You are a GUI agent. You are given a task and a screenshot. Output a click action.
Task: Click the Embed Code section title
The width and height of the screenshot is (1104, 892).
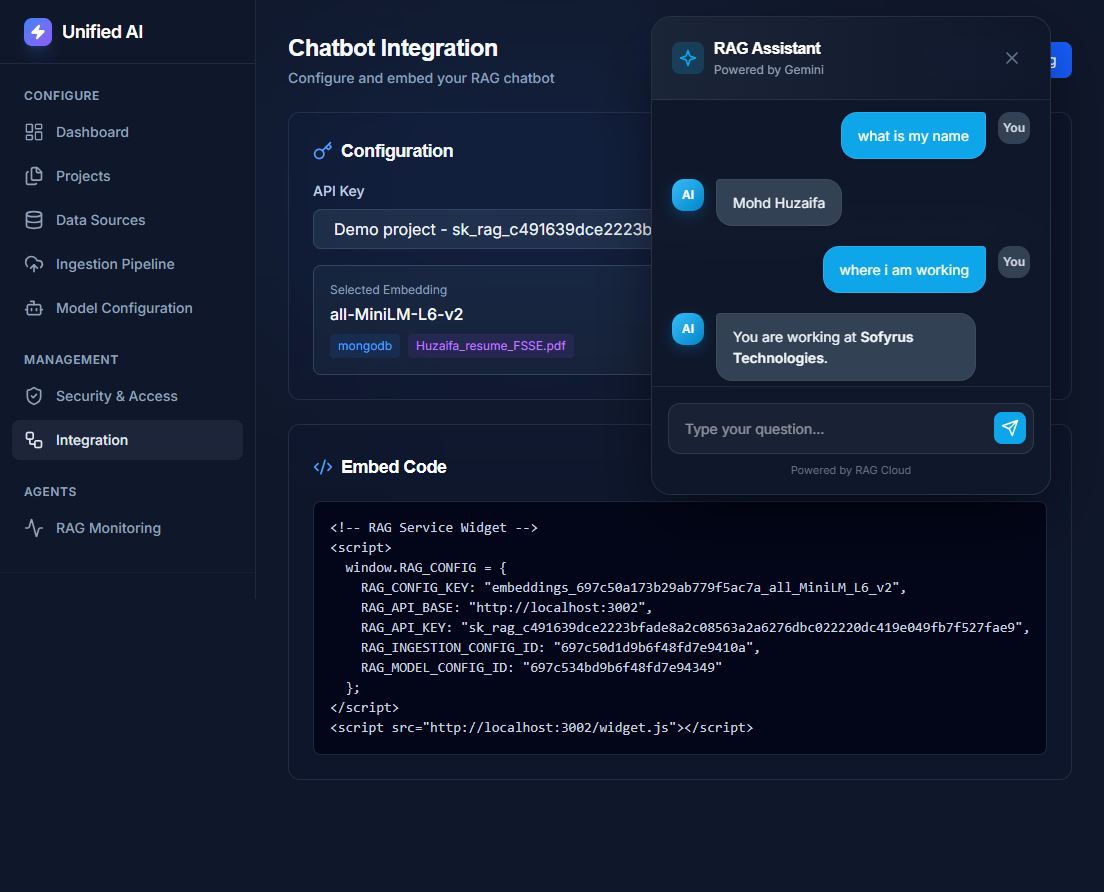click(x=394, y=467)
